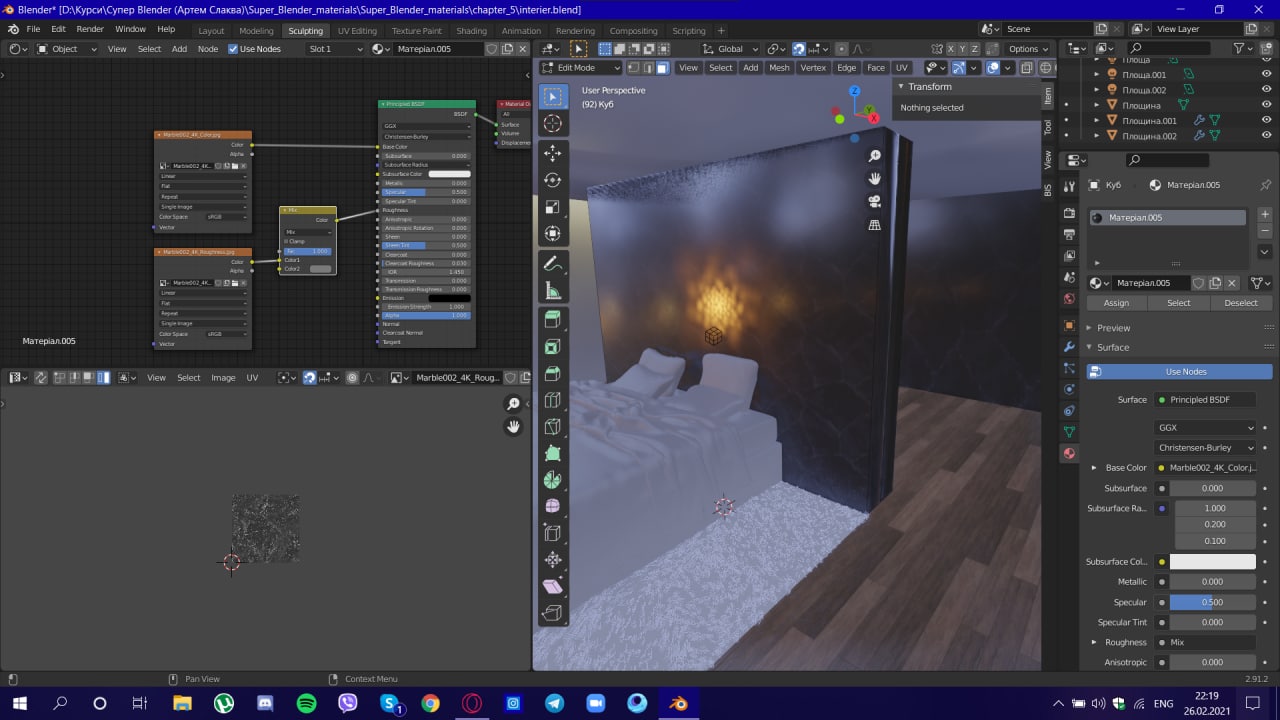Open the Object Data properties tab
Image resolution: width=1280 pixels, height=720 pixels.
[x=1069, y=432]
